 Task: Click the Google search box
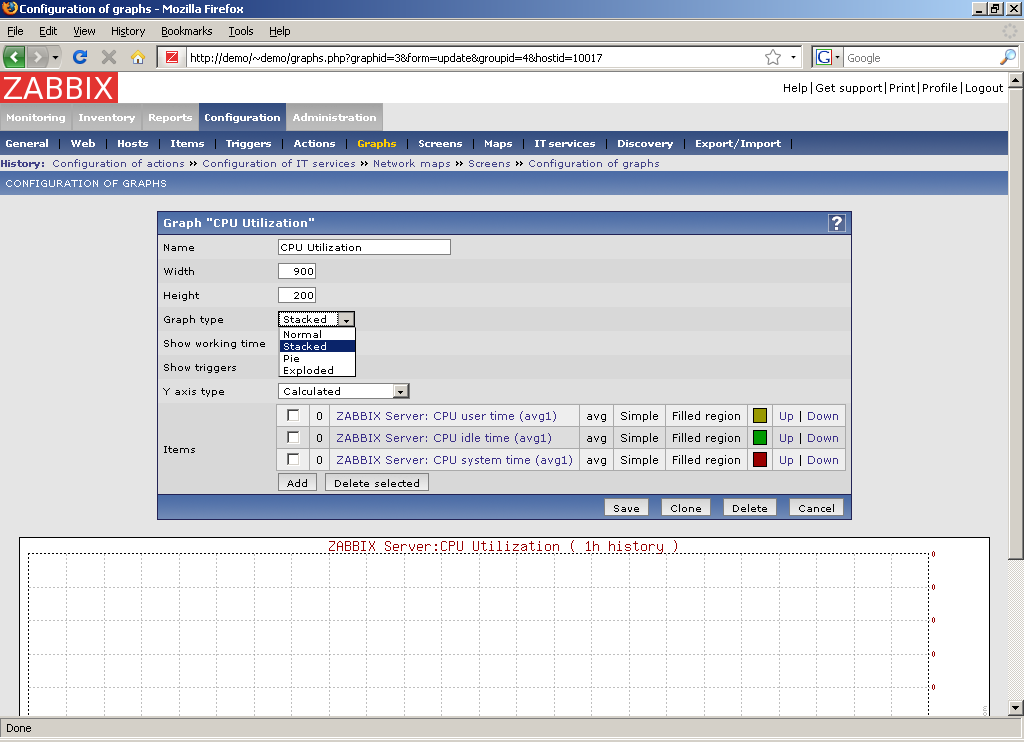tap(921, 57)
